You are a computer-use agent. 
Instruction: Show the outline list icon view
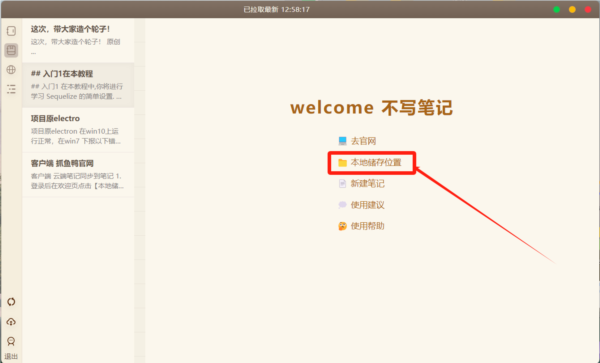pyautogui.click(x=11, y=89)
